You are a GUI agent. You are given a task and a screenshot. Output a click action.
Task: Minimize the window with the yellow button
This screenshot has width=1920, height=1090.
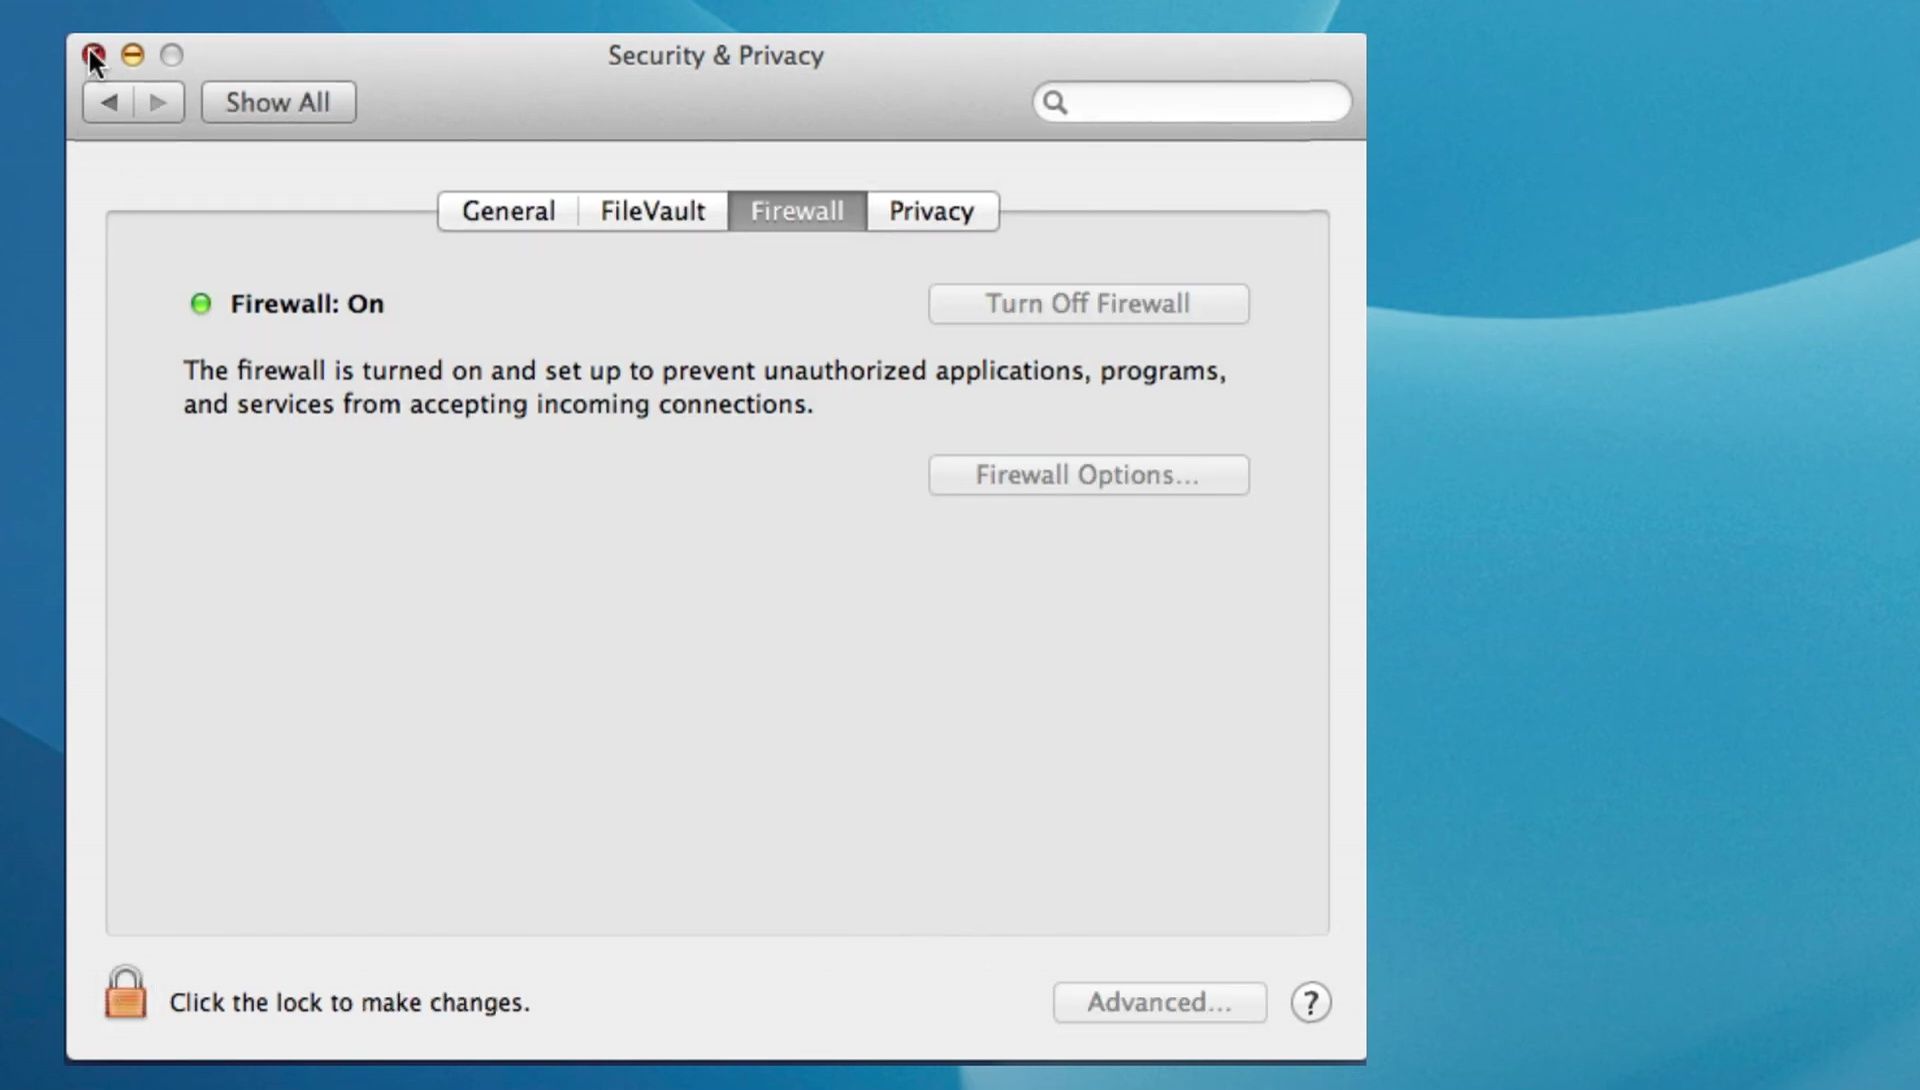132,54
